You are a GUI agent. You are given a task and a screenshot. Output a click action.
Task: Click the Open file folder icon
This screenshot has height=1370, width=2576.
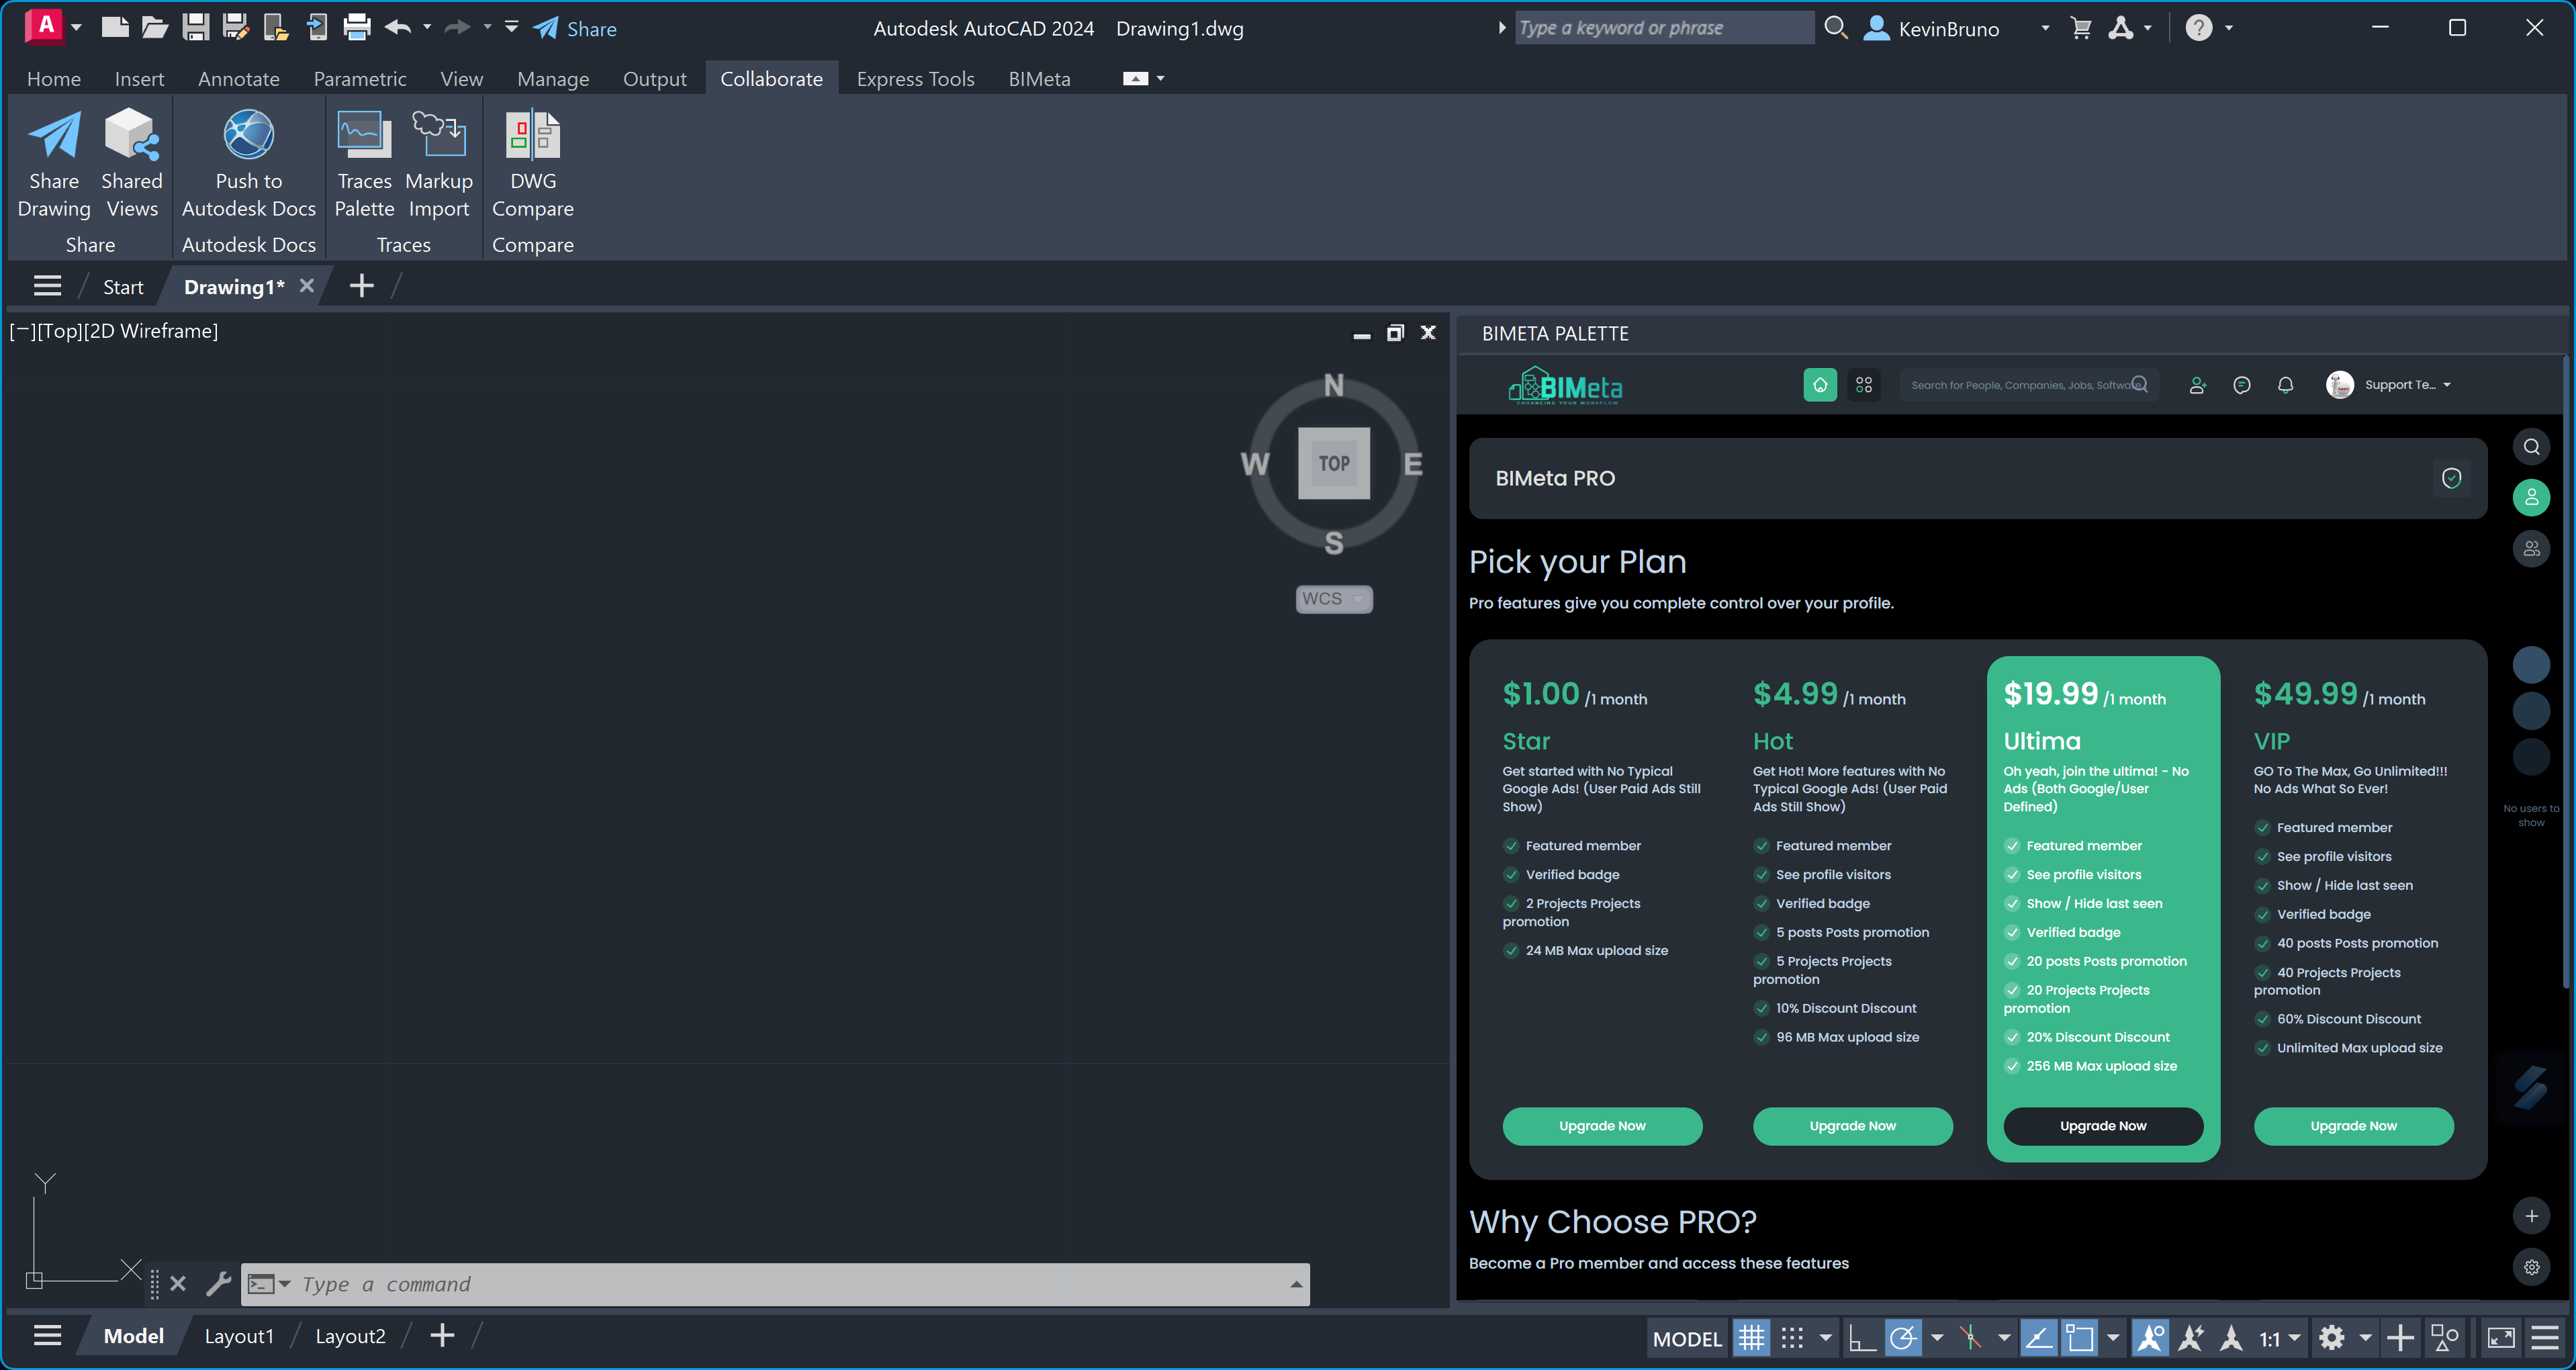coord(155,27)
